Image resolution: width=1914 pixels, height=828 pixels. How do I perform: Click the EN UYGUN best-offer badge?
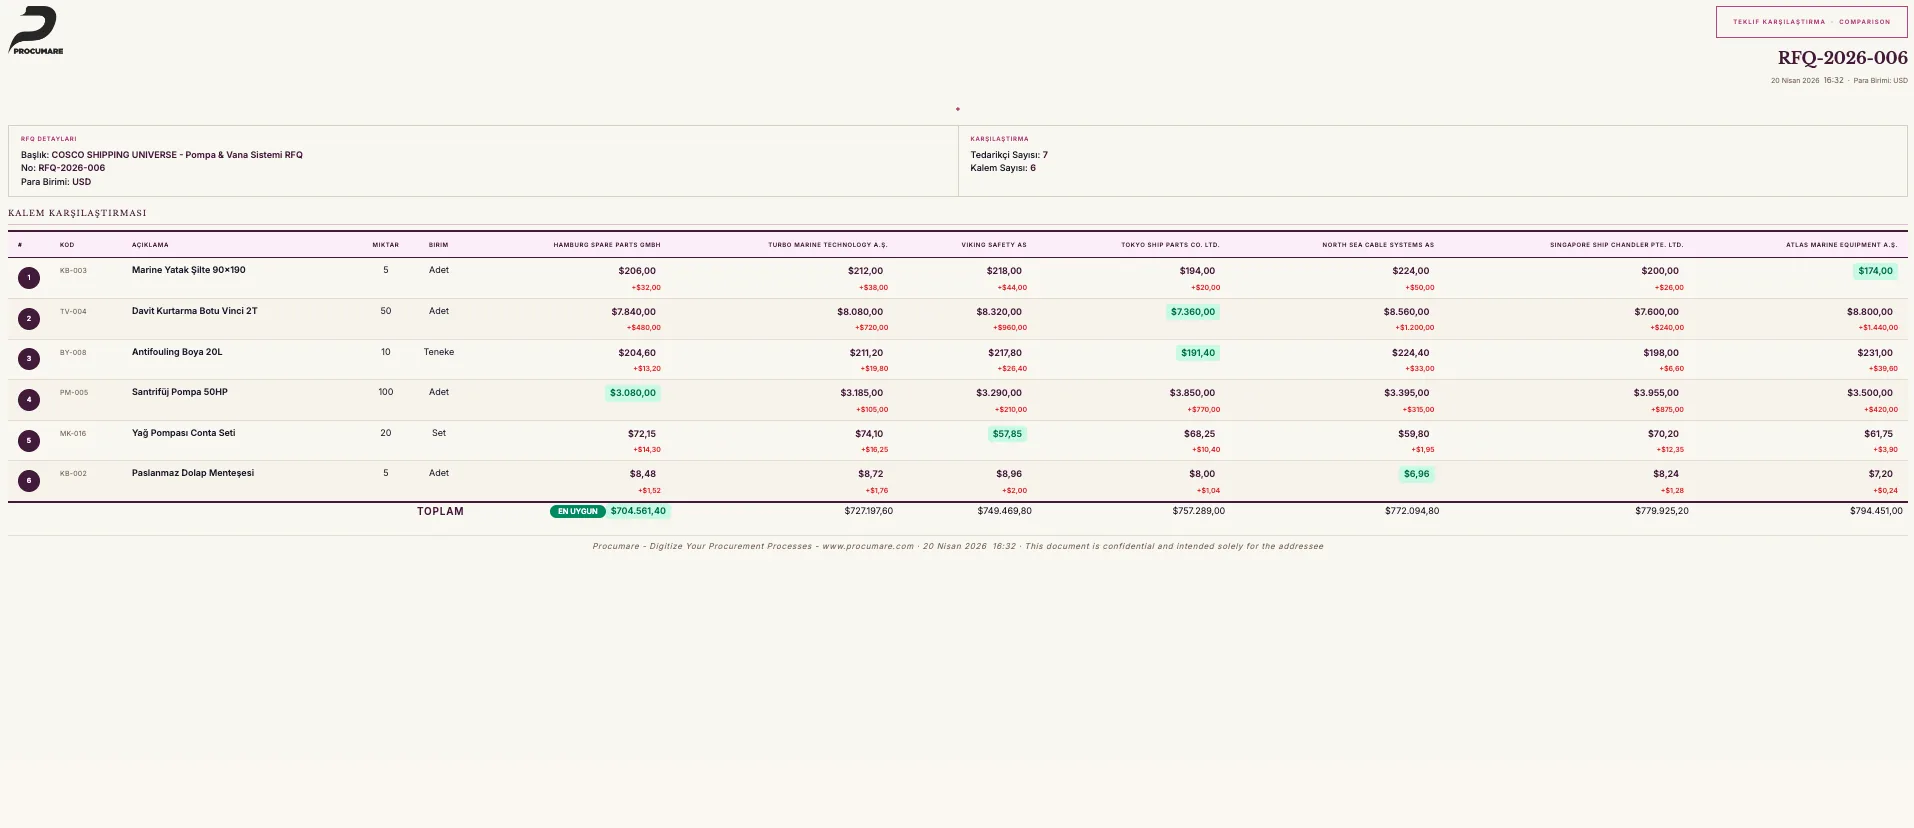578,511
